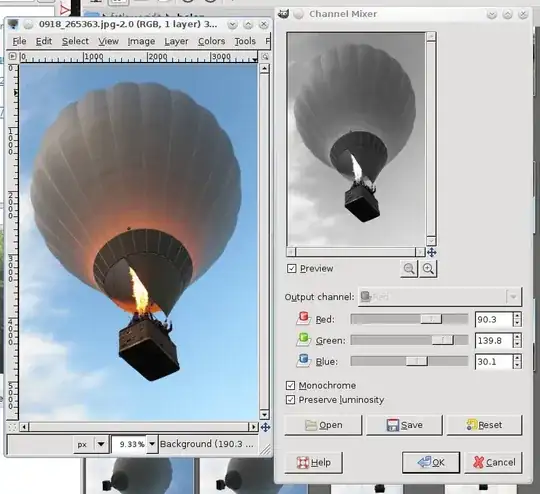This screenshot has width=540, height=494.
Task: Click the Reset button
Action: coord(484,425)
